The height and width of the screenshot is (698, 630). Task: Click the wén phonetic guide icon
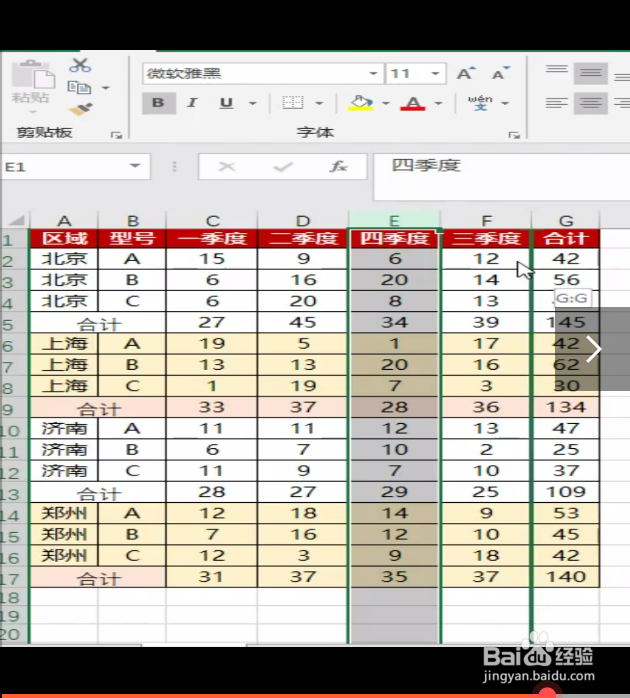point(480,103)
